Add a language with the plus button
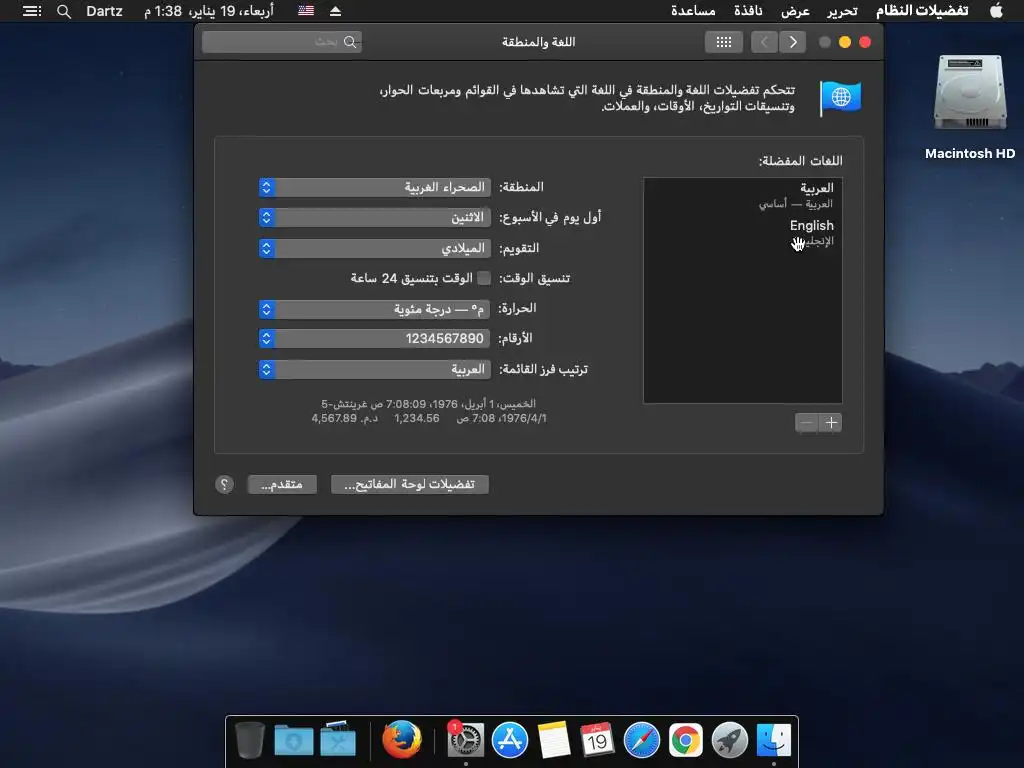The image size is (1024, 768). click(x=831, y=423)
